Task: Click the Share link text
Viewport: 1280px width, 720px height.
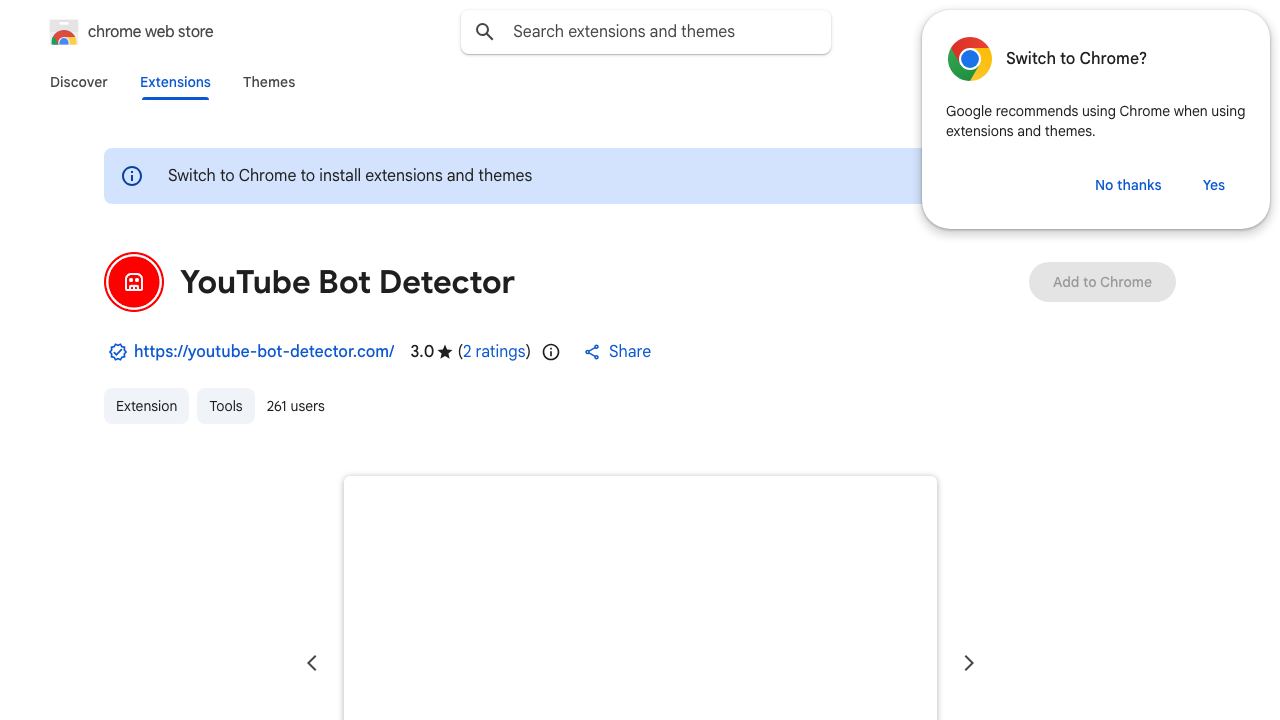Action: click(x=630, y=352)
